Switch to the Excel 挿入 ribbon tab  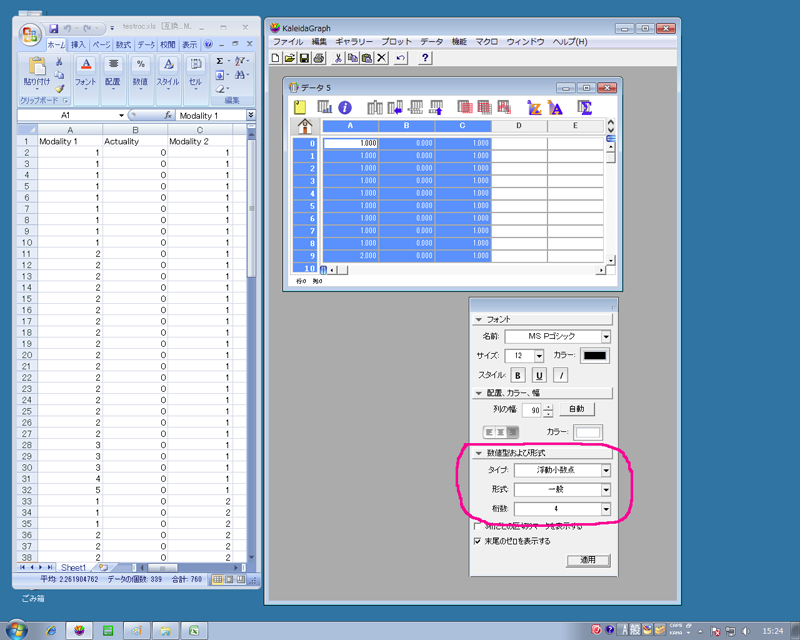point(78,45)
